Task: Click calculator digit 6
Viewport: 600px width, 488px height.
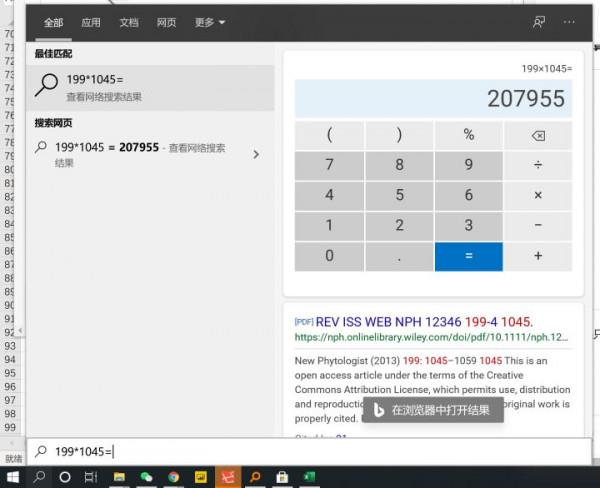Action: [x=469, y=195]
